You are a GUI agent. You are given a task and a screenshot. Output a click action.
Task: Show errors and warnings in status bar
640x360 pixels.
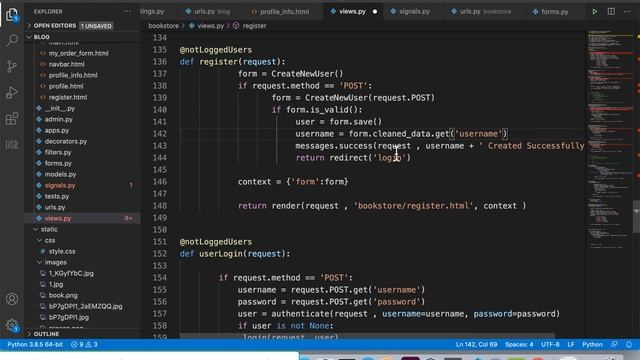pyautogui.click(x=84, y=344)
